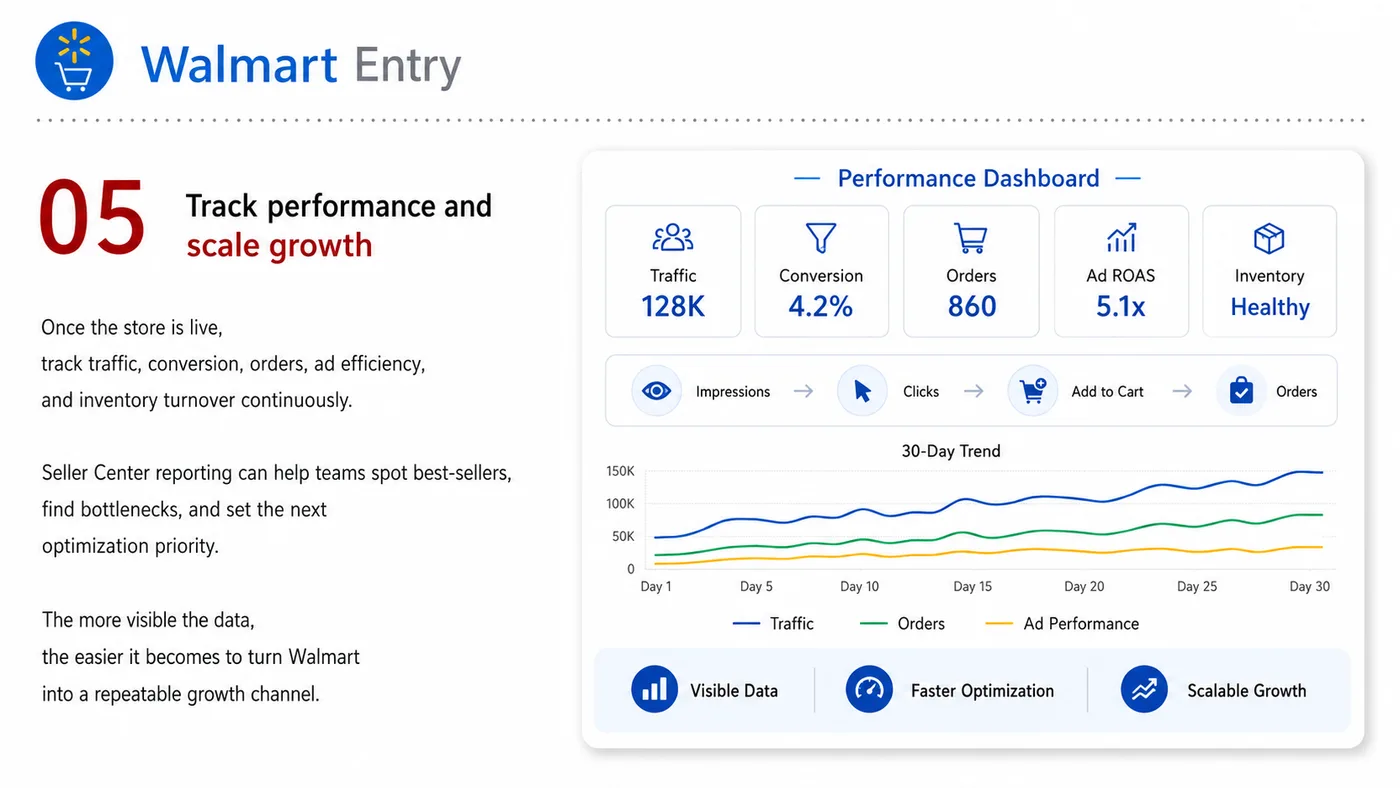
Task: Click the Clicks funnel label
Action: [x=921, y=392]
